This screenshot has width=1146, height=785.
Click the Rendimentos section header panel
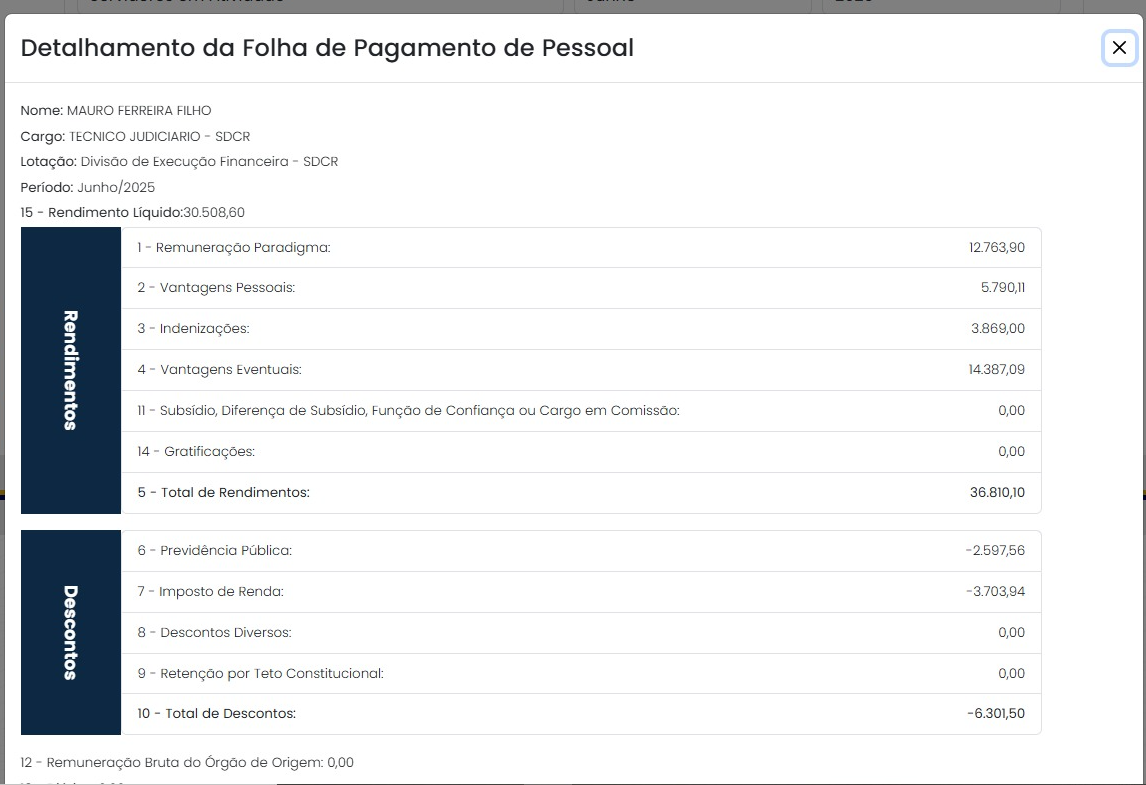tap(71, 370)
